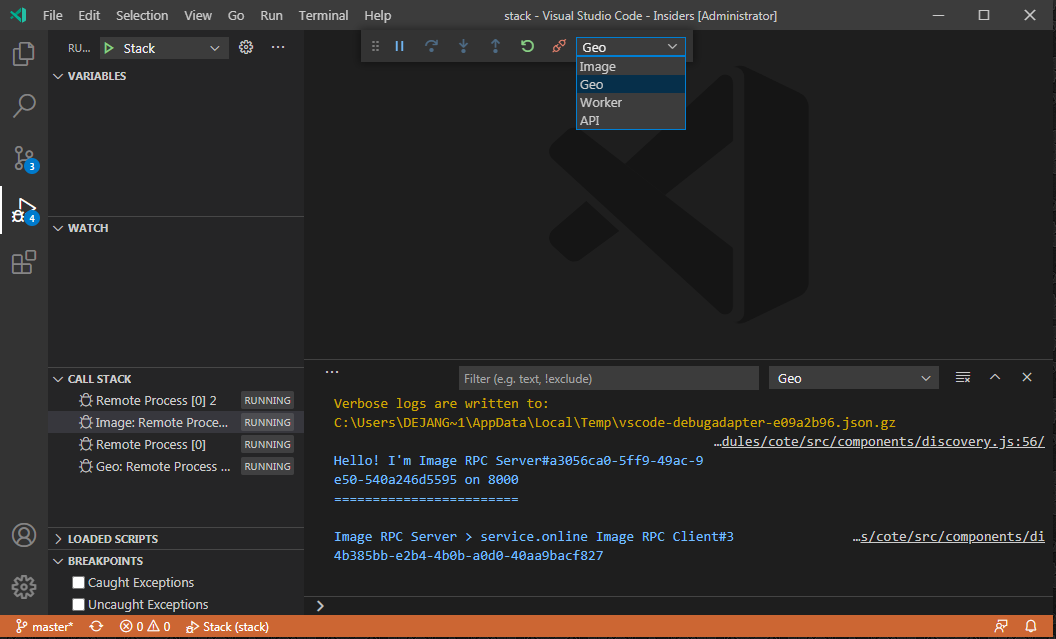Viewport: 1056px width, 639px height.
Task: Step out of the current function
Action: point(495,46)
